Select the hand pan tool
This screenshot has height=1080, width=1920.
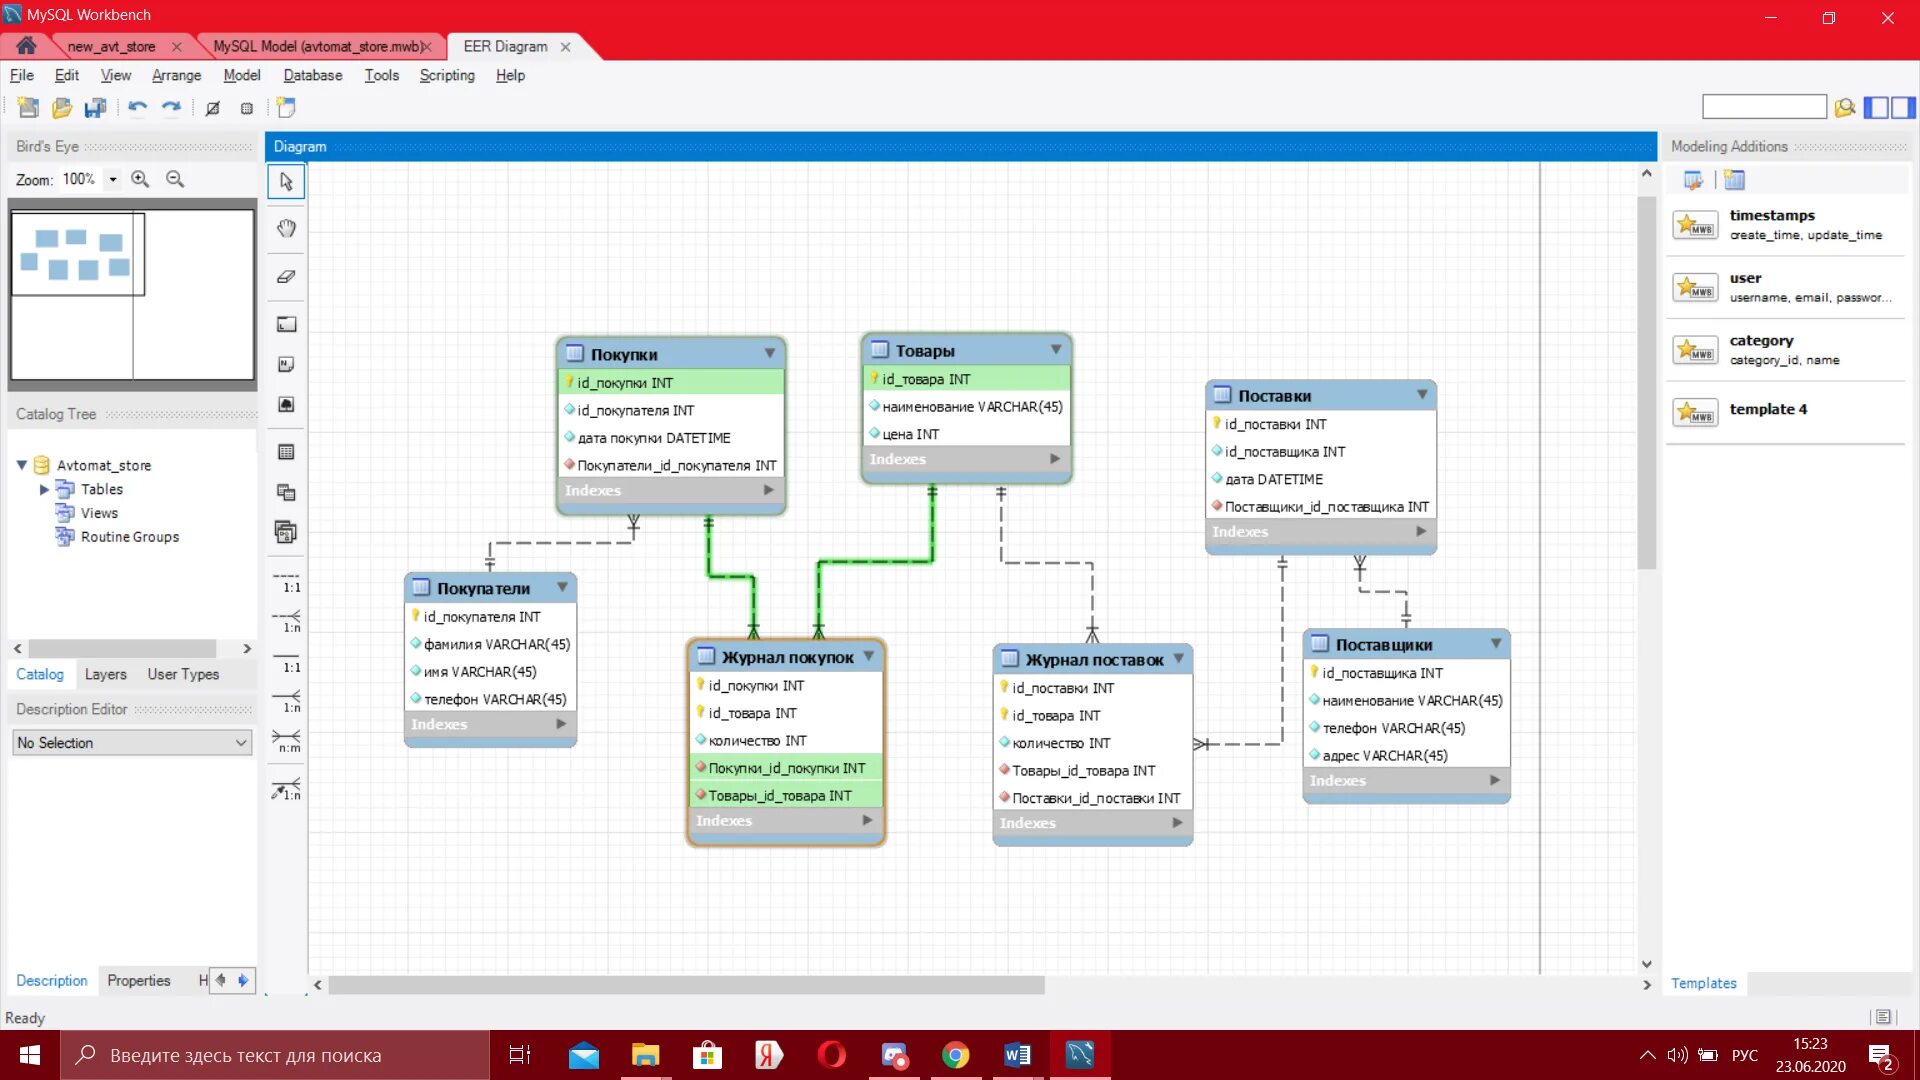(x=286, y=229)
